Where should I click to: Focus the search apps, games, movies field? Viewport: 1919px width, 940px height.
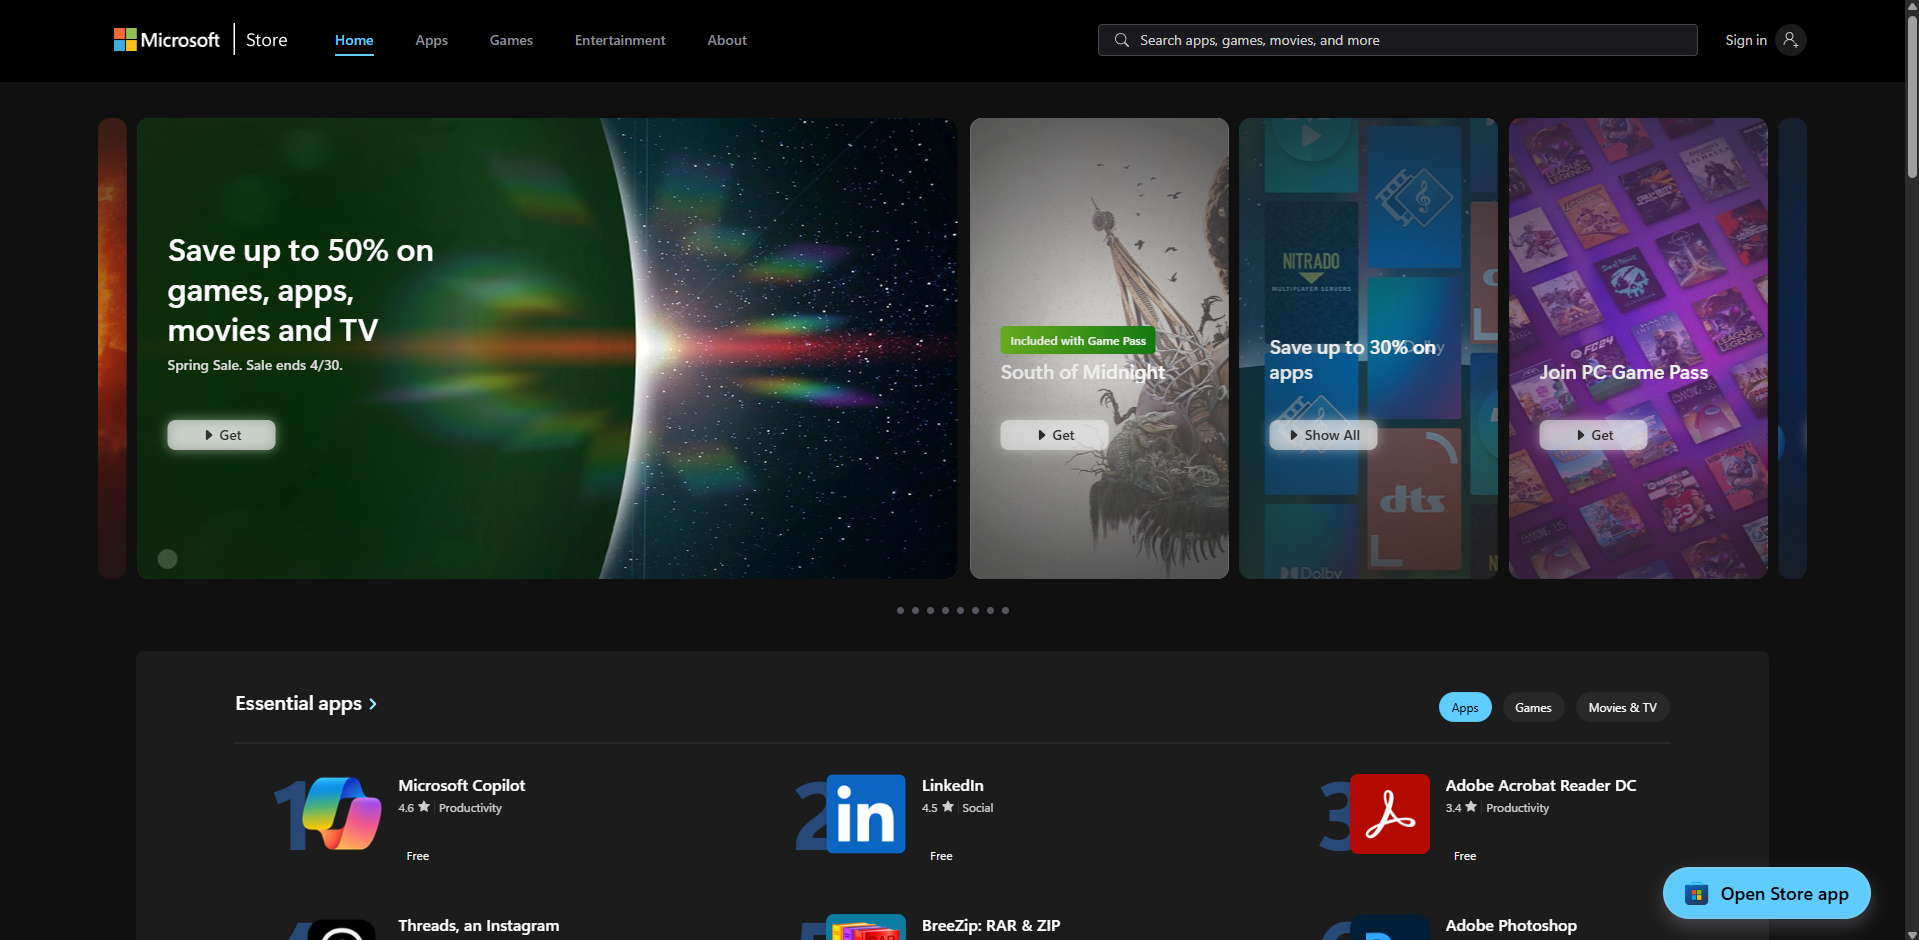click(1398, 40)
